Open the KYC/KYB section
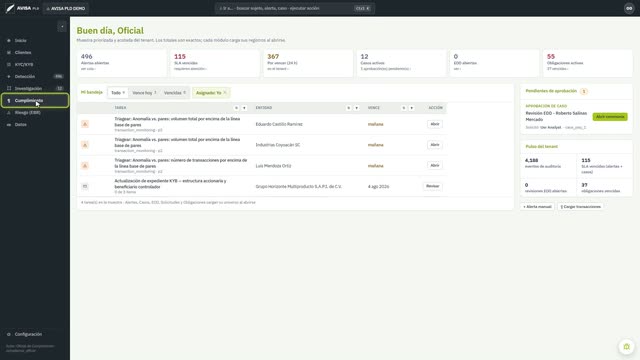Image resolution: width=640 pixels, height=360 pixels. [35, 64]
